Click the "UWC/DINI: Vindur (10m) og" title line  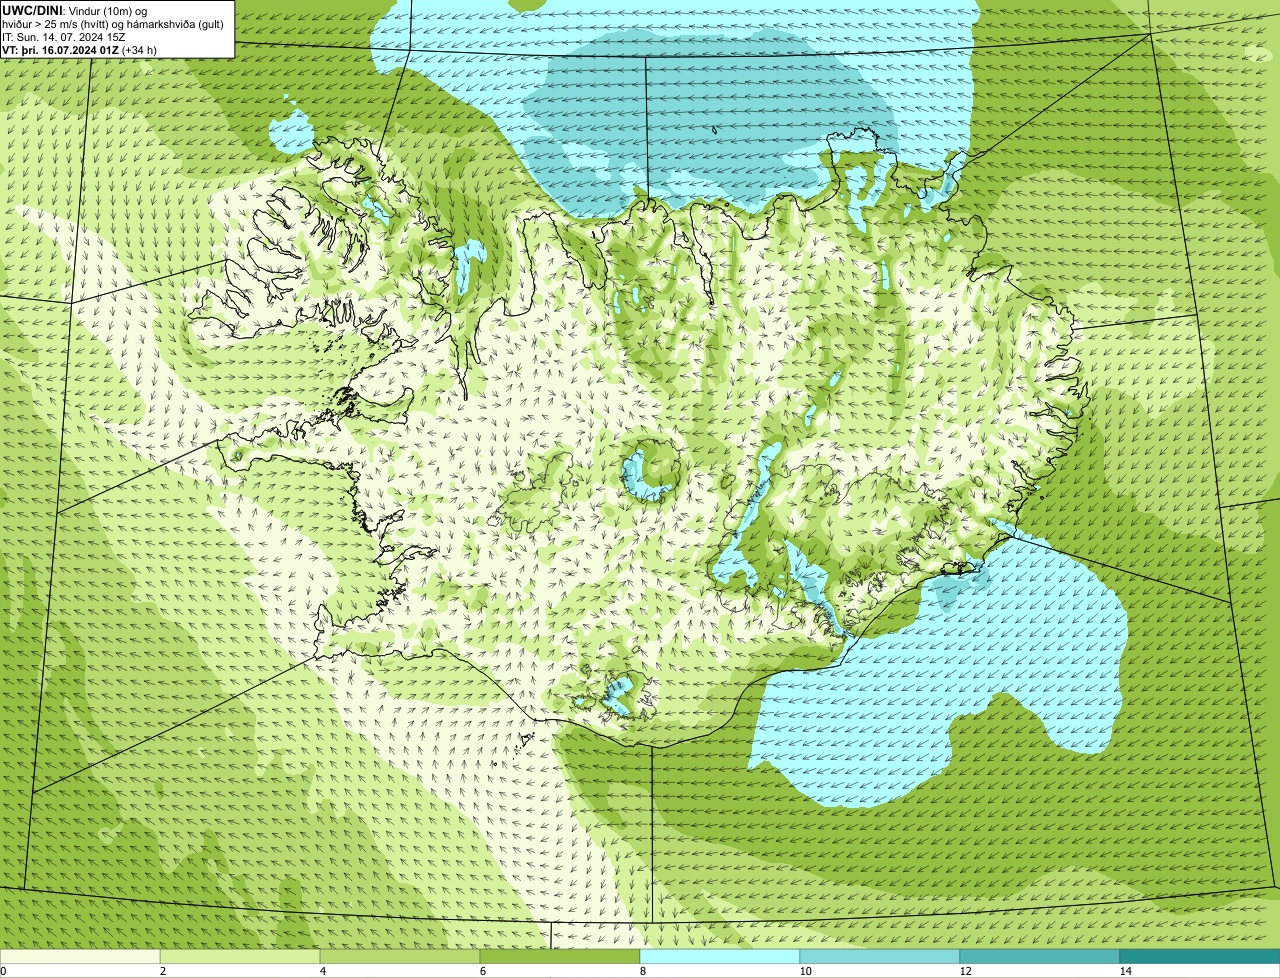pyautogui.click(x=75, y=10)
